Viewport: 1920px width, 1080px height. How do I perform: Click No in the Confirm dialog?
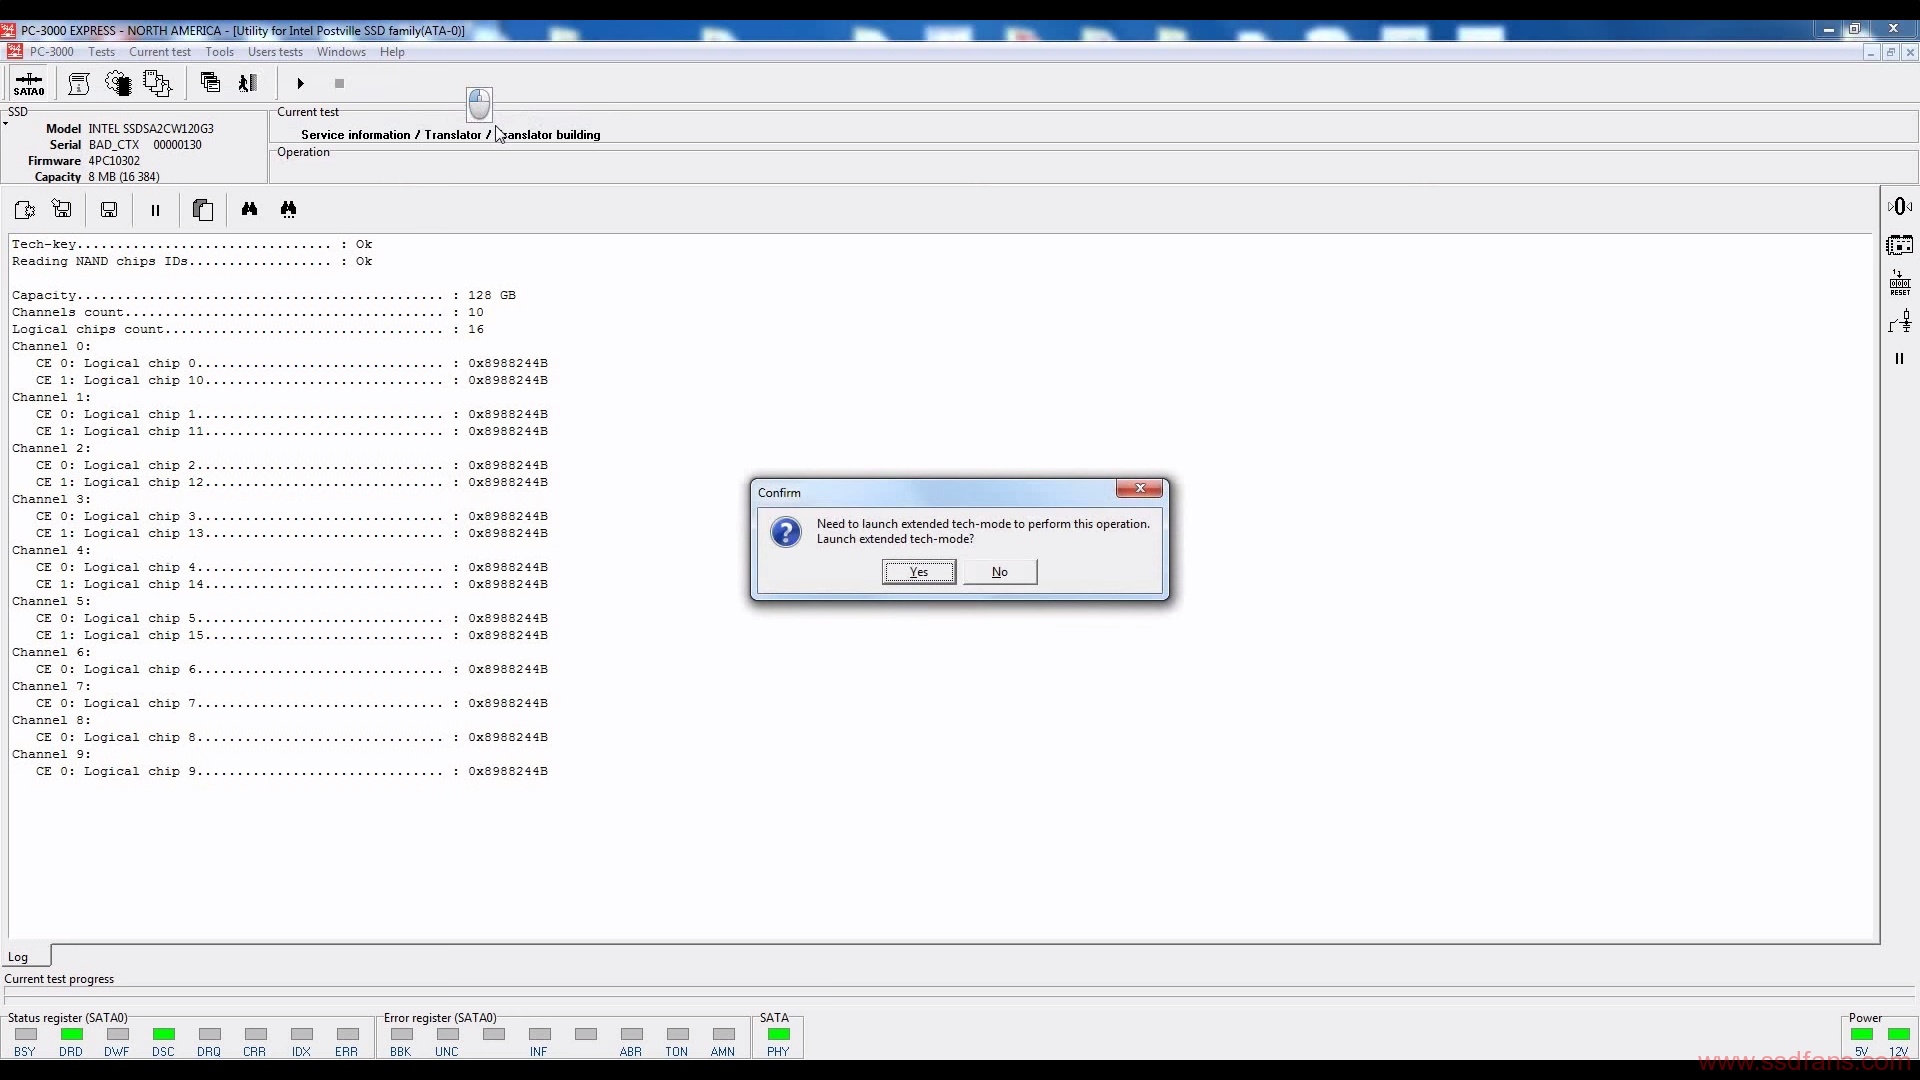click(x=1000, y=572)
